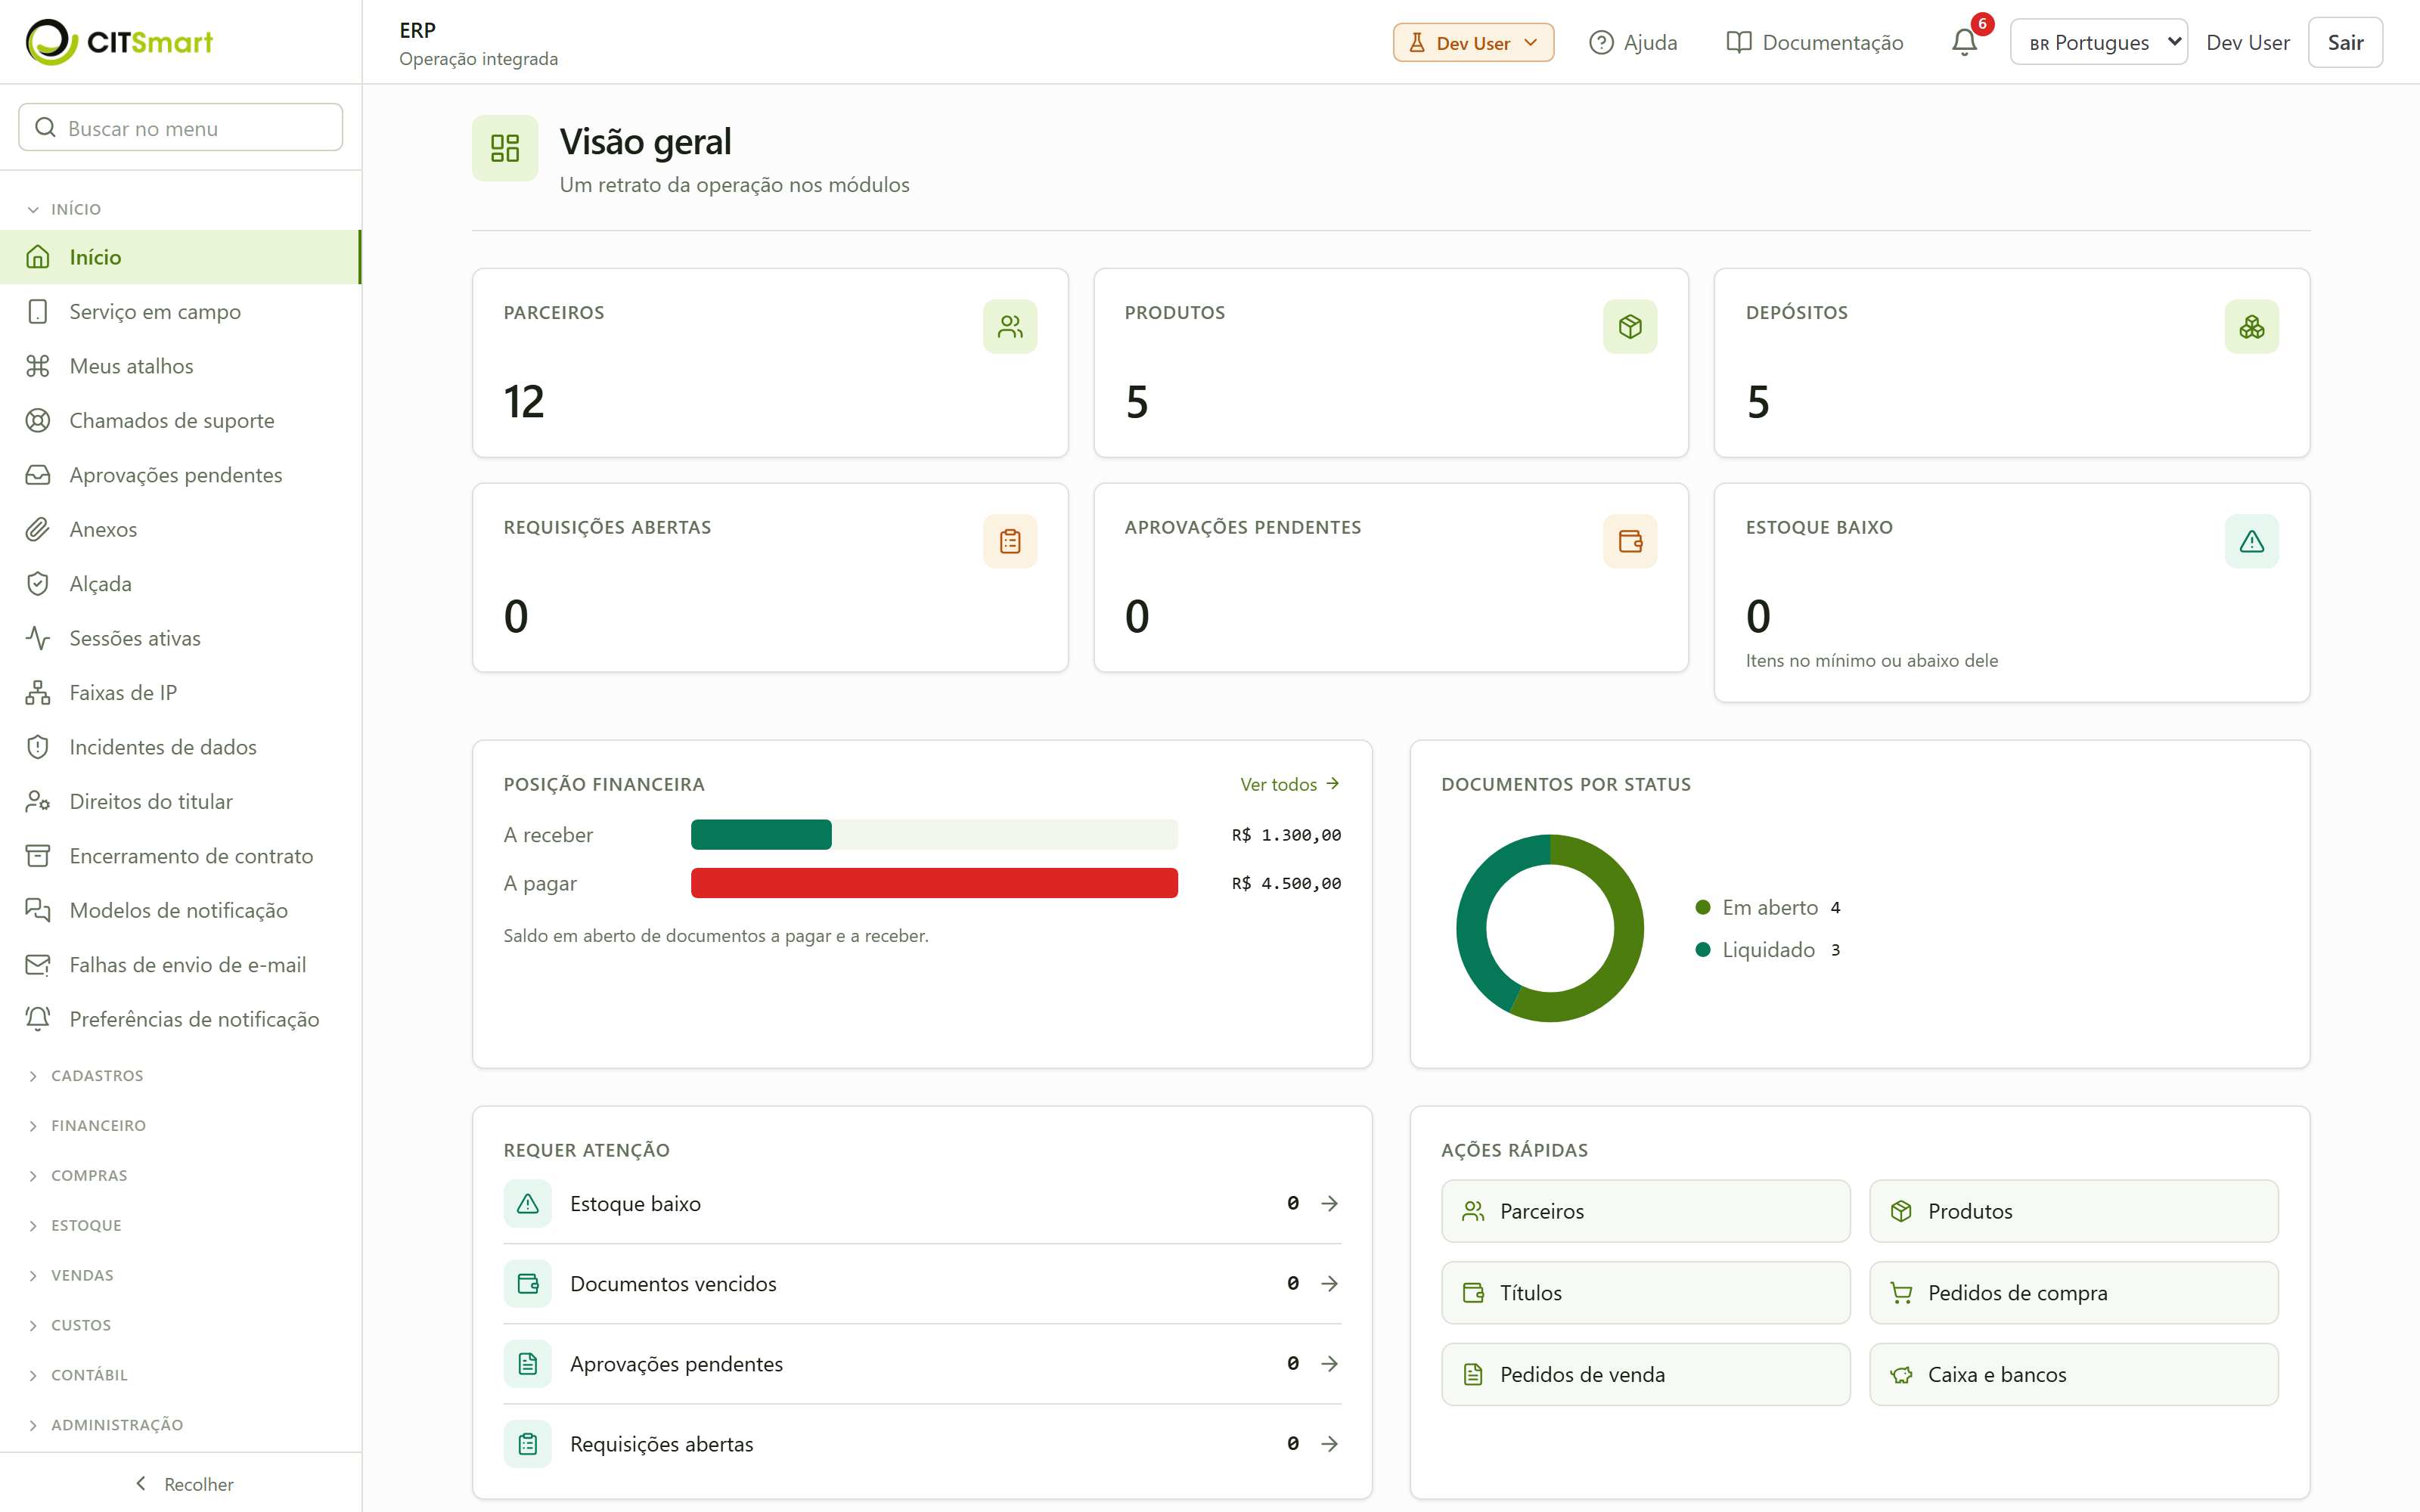Click the Aprovações pendentes wallet icon

(x=1630, y=541)
